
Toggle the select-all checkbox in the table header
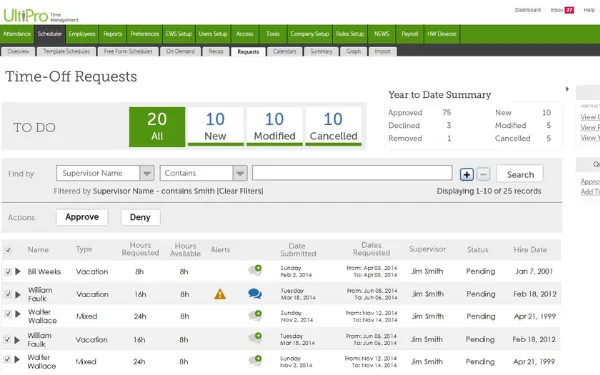pyautogui.click(x=8, y=250)
